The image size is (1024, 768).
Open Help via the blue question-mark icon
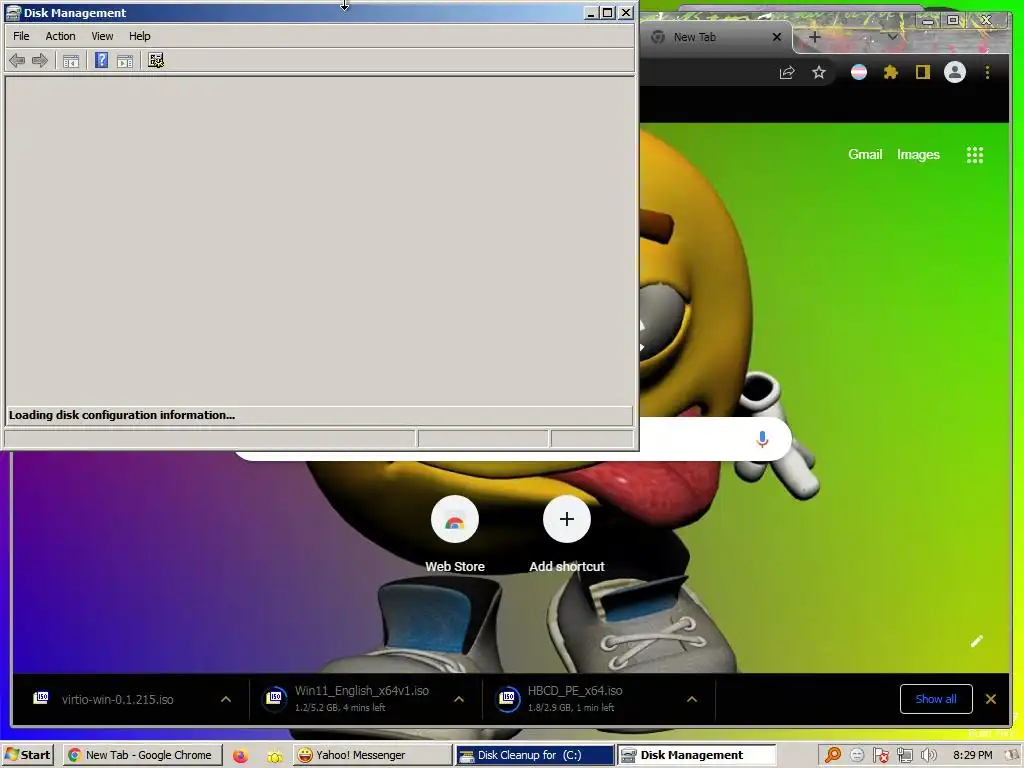coord(101,61)
